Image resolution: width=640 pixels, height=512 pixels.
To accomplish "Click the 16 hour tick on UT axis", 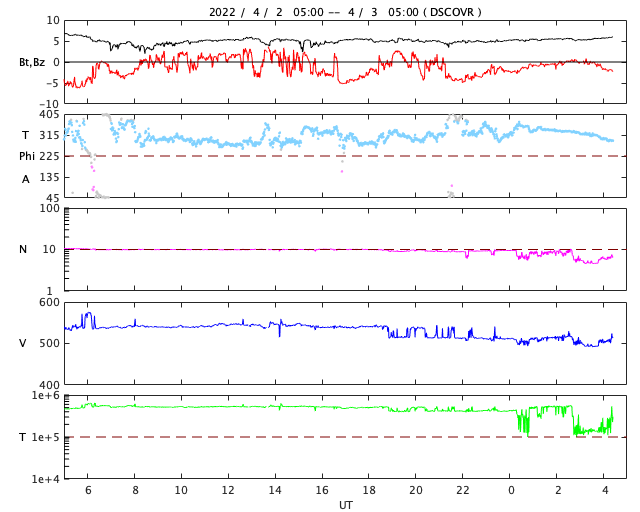I will pos(322,490).
